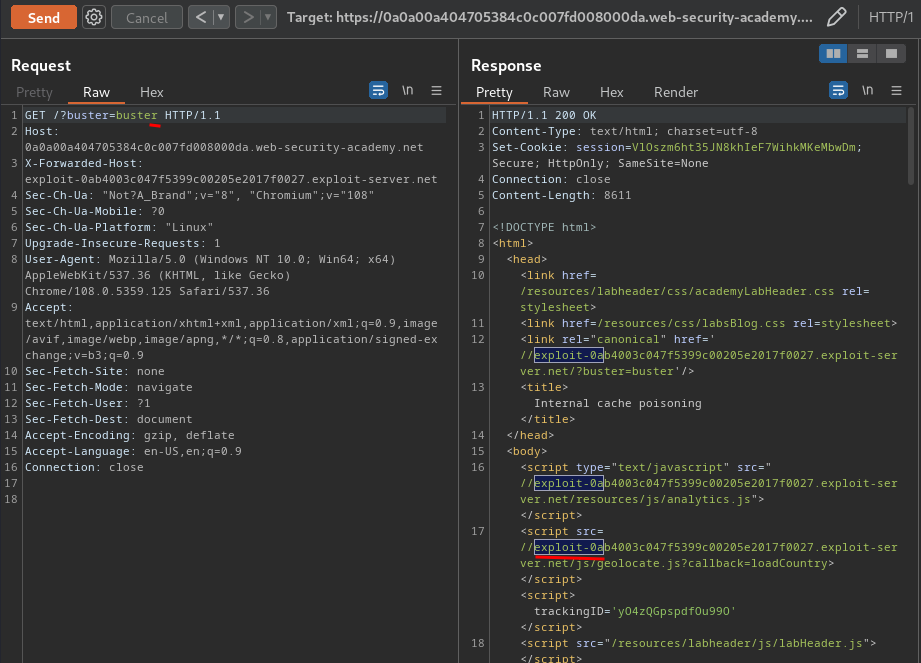The width and height of the screenshot is (921, 663).
Task: Select the Response Hex tab
Action: pos(611,92)
